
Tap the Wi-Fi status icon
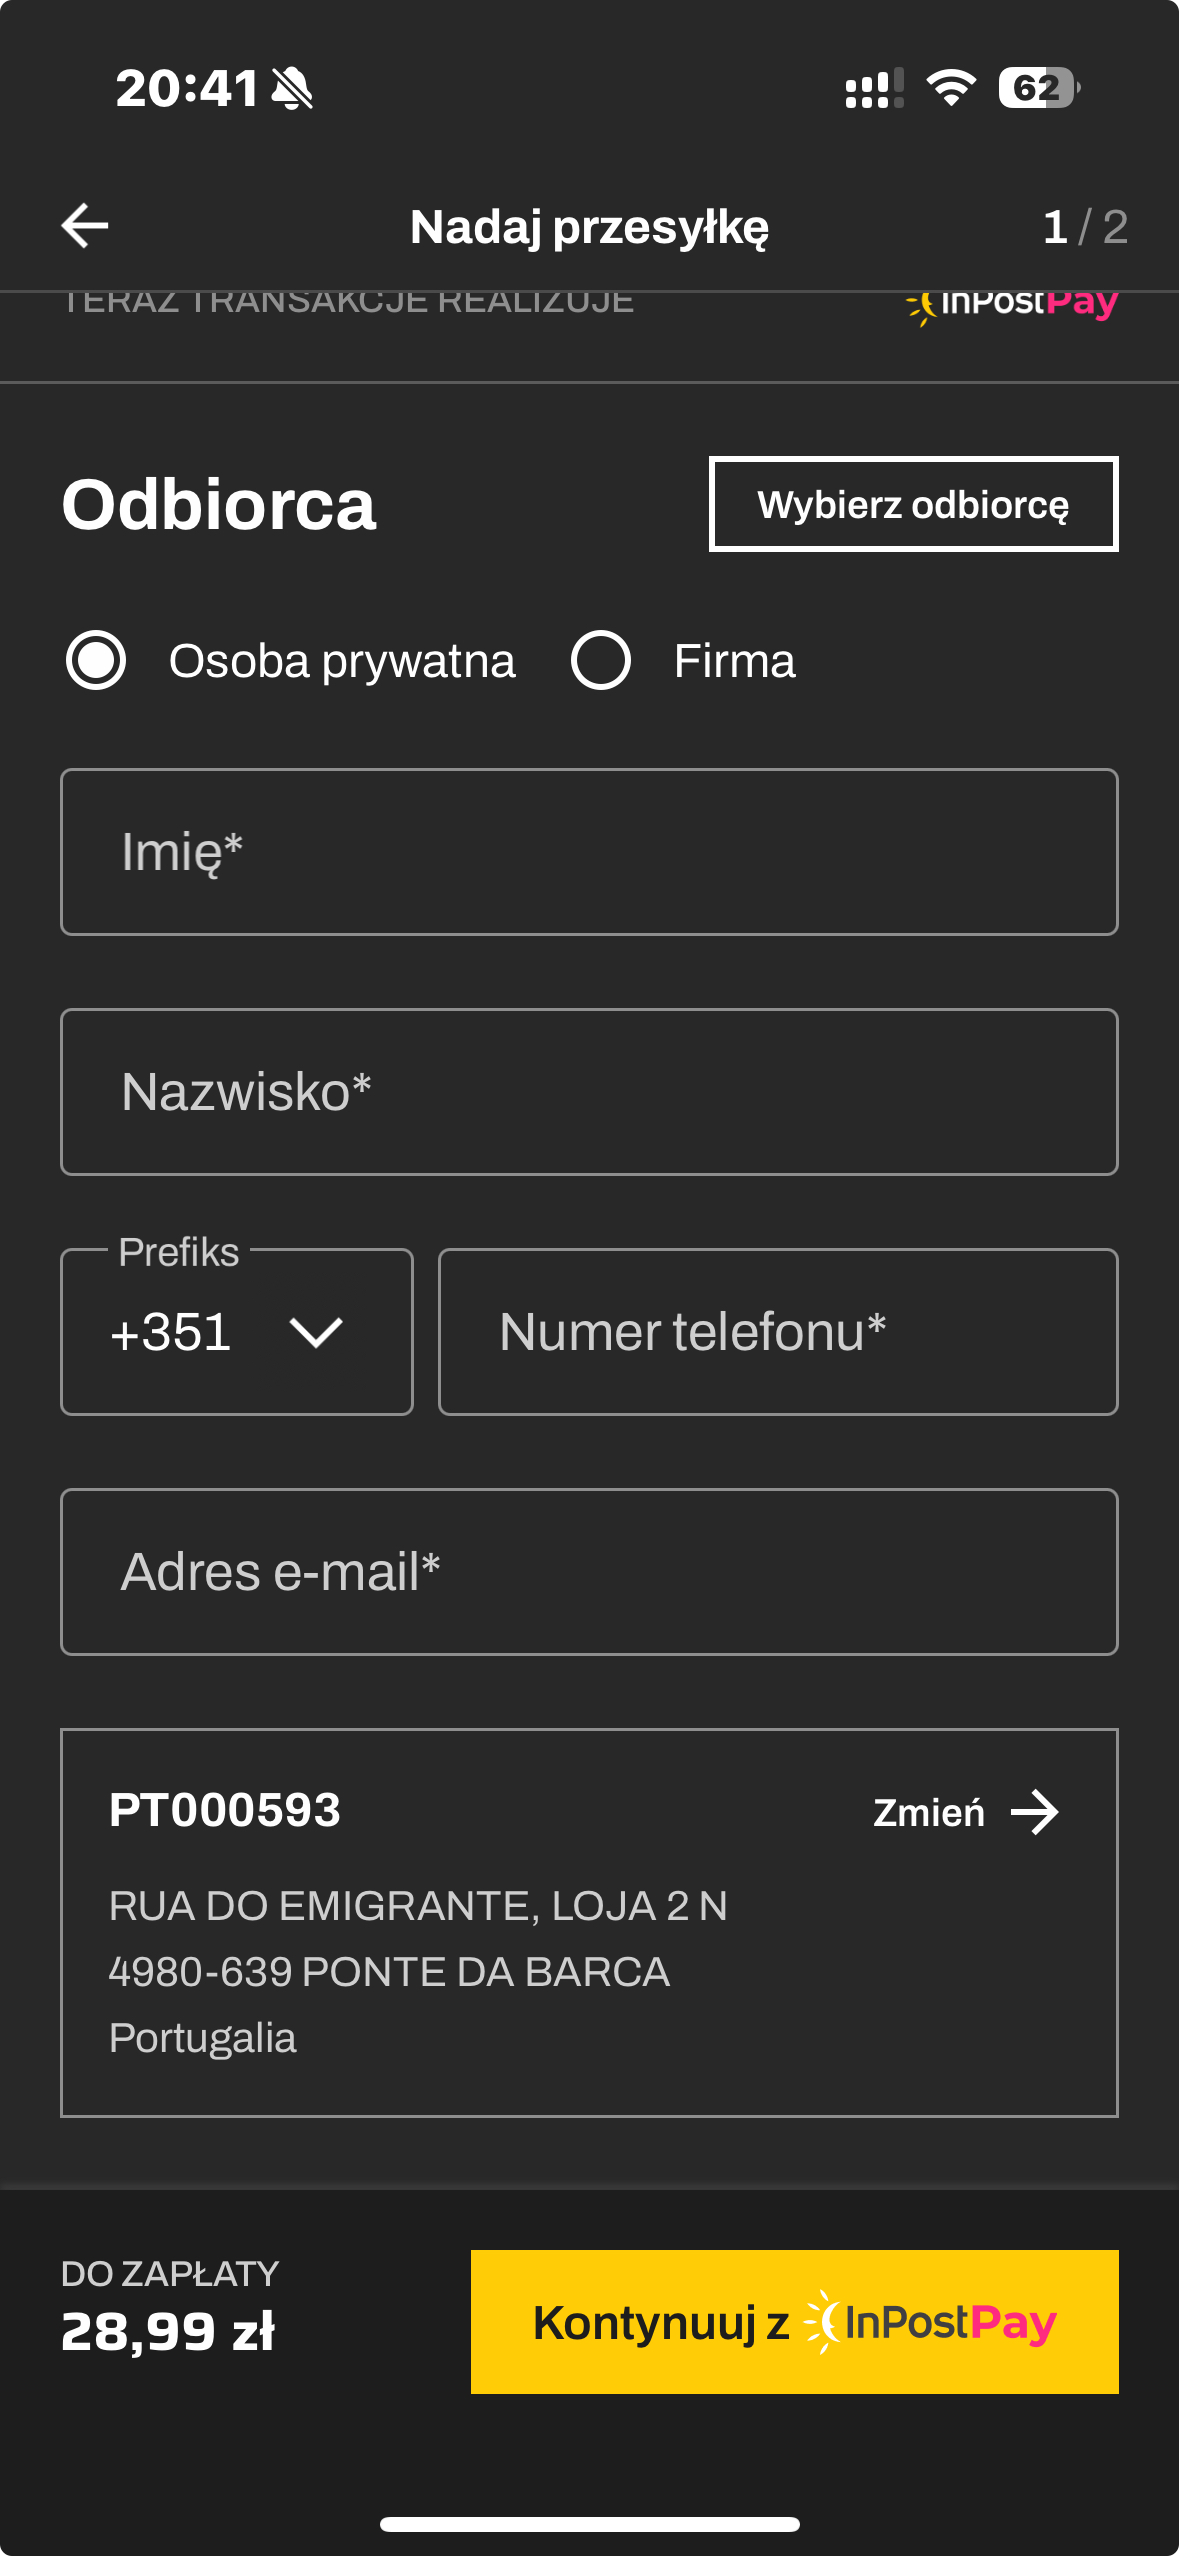point(950,88)
